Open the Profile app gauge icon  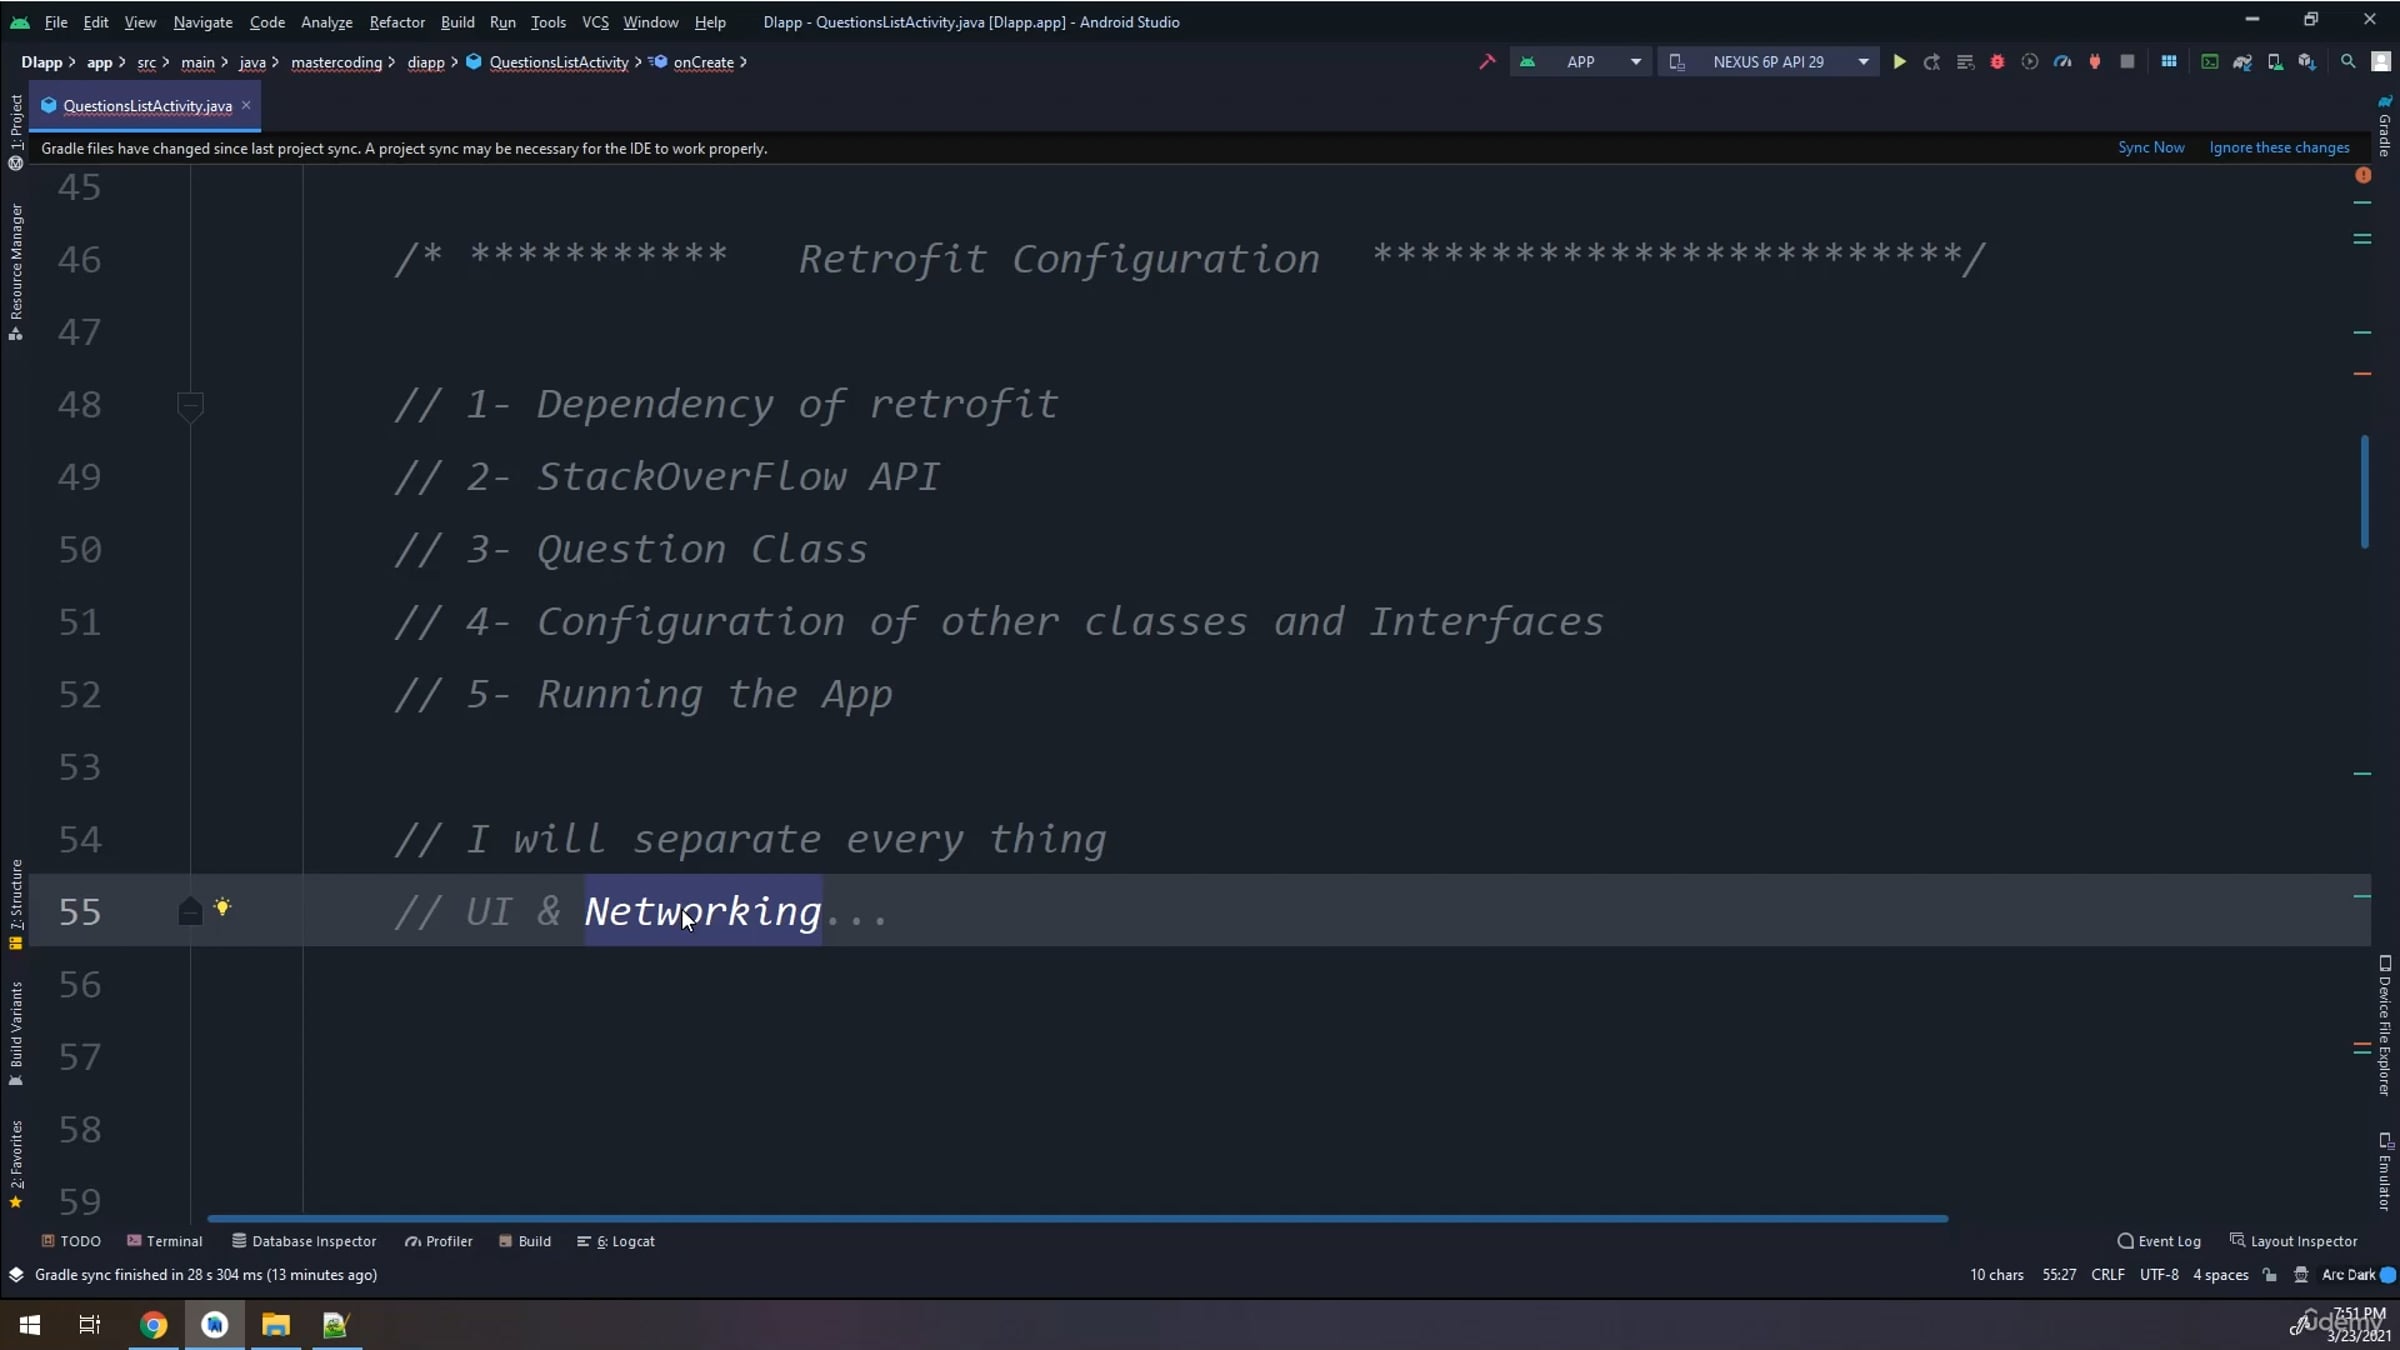(x=2062, y=62)
